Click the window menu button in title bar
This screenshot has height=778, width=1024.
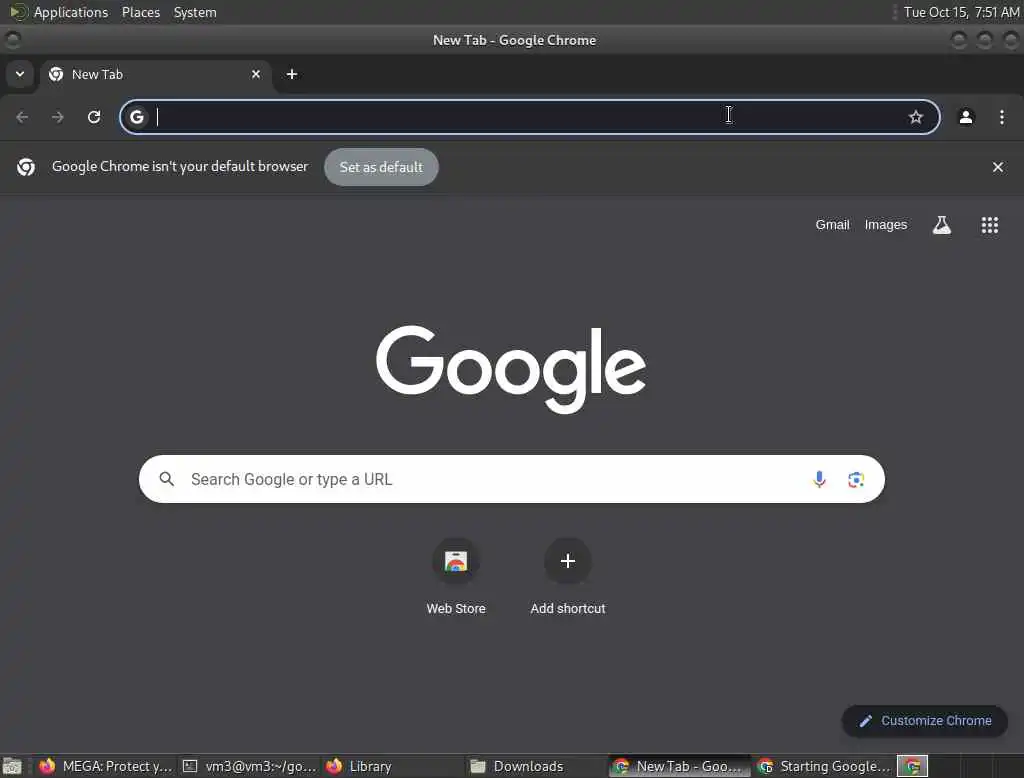click(x=12, y=41)
